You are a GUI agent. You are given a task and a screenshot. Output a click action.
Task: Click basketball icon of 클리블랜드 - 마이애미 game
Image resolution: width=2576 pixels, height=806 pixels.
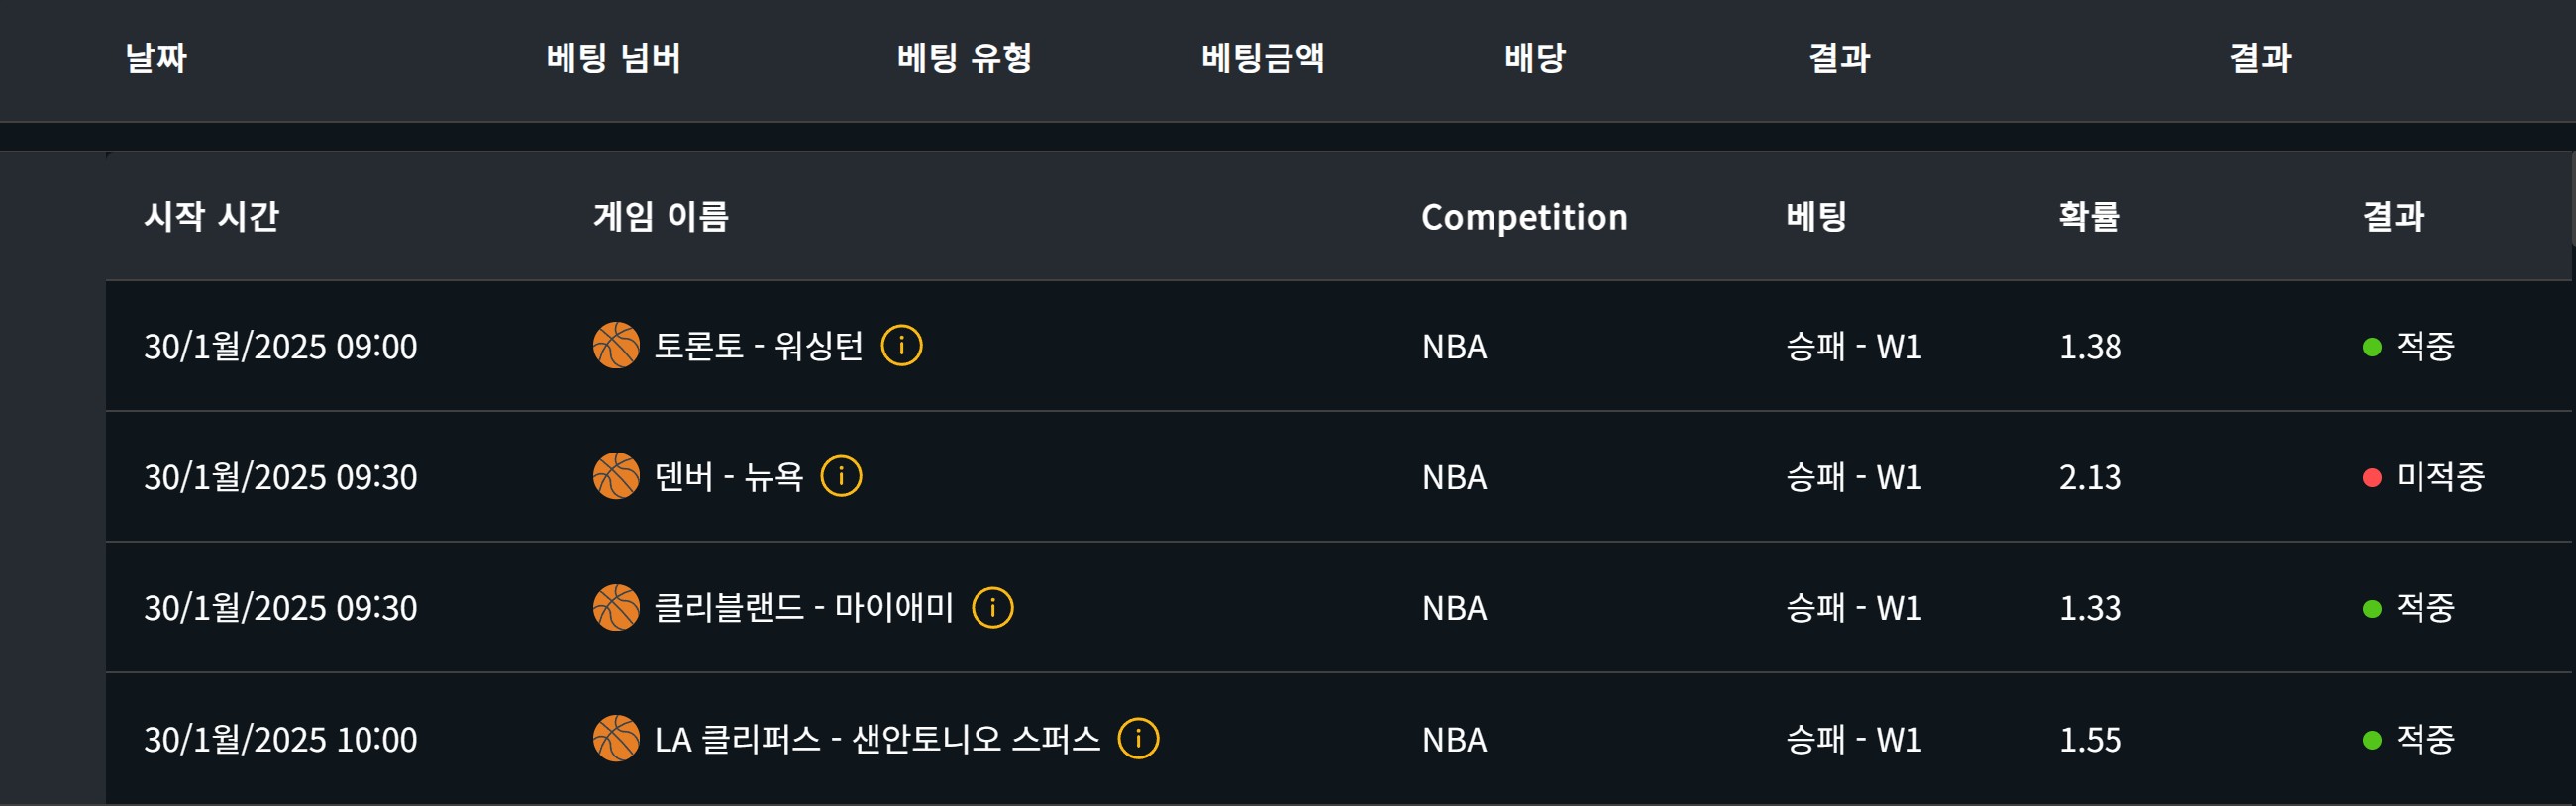(x=616, y=607)
